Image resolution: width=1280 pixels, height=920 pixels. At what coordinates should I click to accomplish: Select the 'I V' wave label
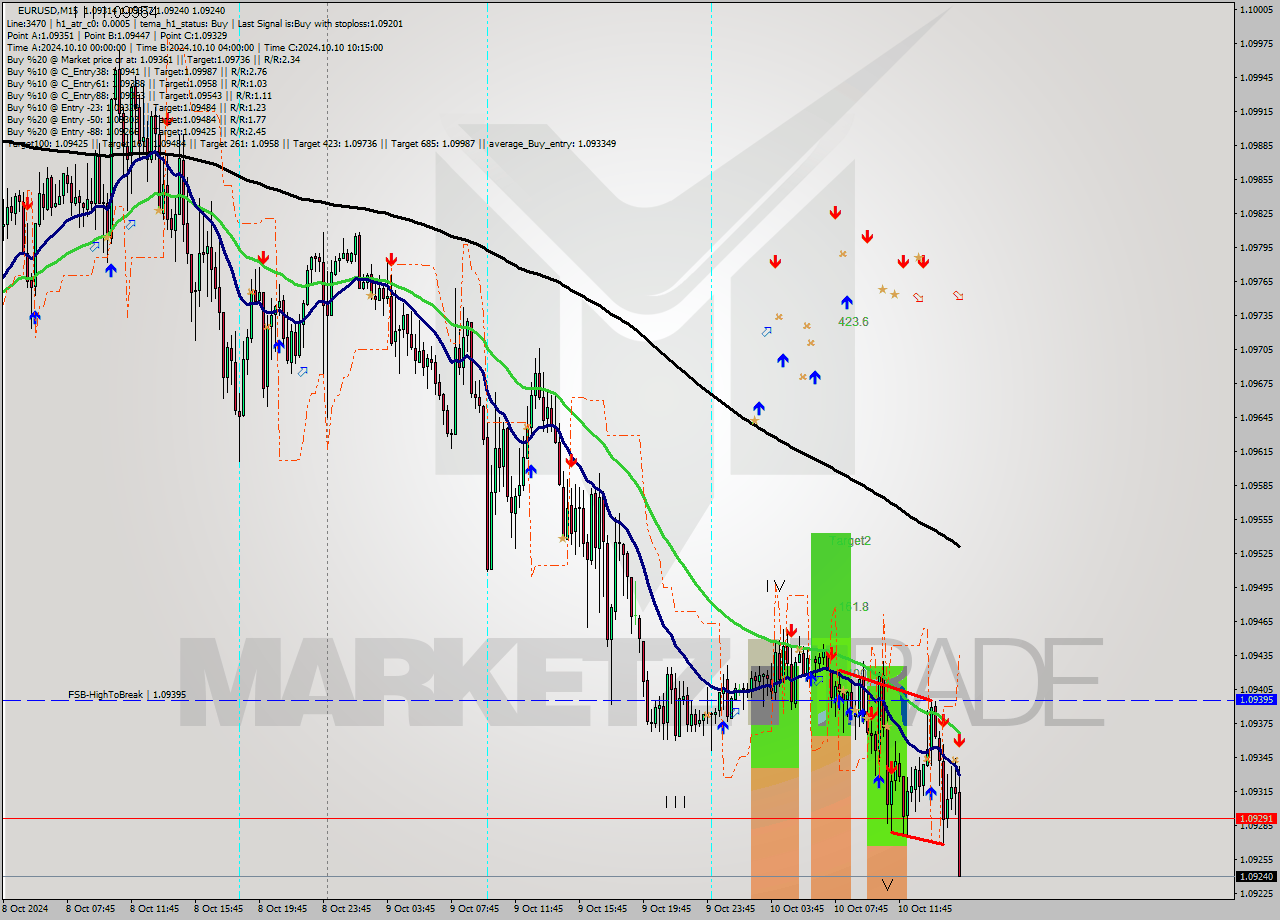coord(776,585)
